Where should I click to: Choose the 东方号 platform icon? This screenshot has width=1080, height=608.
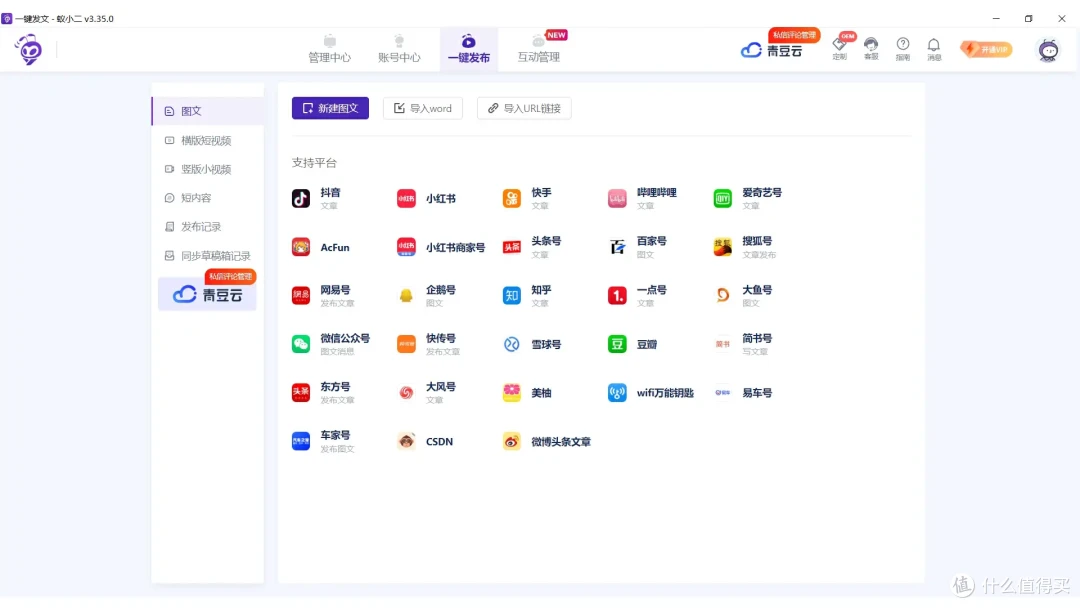point(300,392)
